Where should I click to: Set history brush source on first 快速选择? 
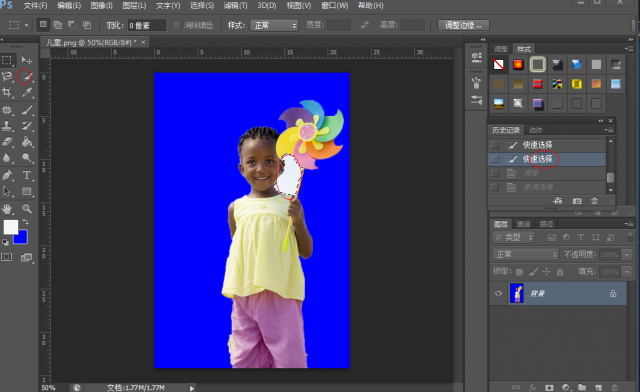(x=495, y=145)
